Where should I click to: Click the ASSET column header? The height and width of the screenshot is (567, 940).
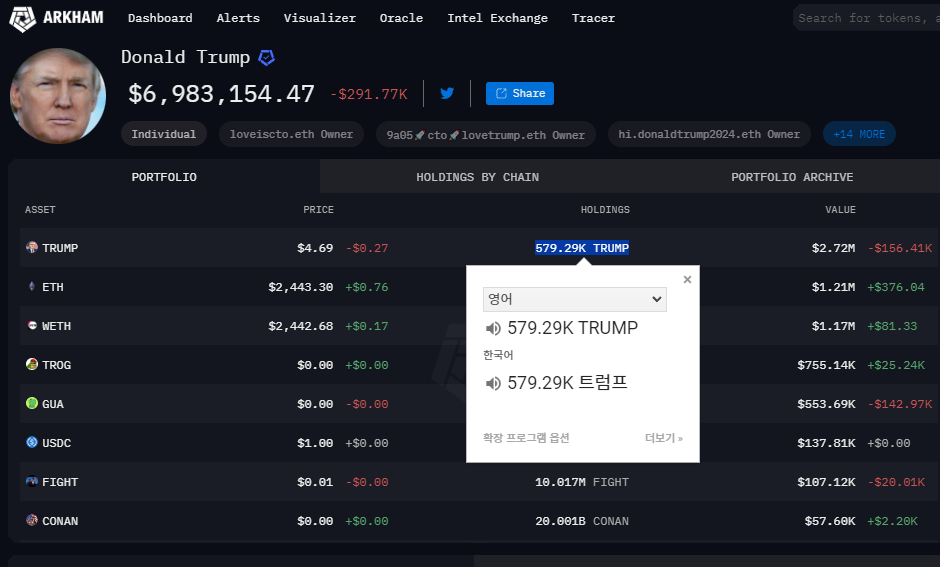(40, 210)
